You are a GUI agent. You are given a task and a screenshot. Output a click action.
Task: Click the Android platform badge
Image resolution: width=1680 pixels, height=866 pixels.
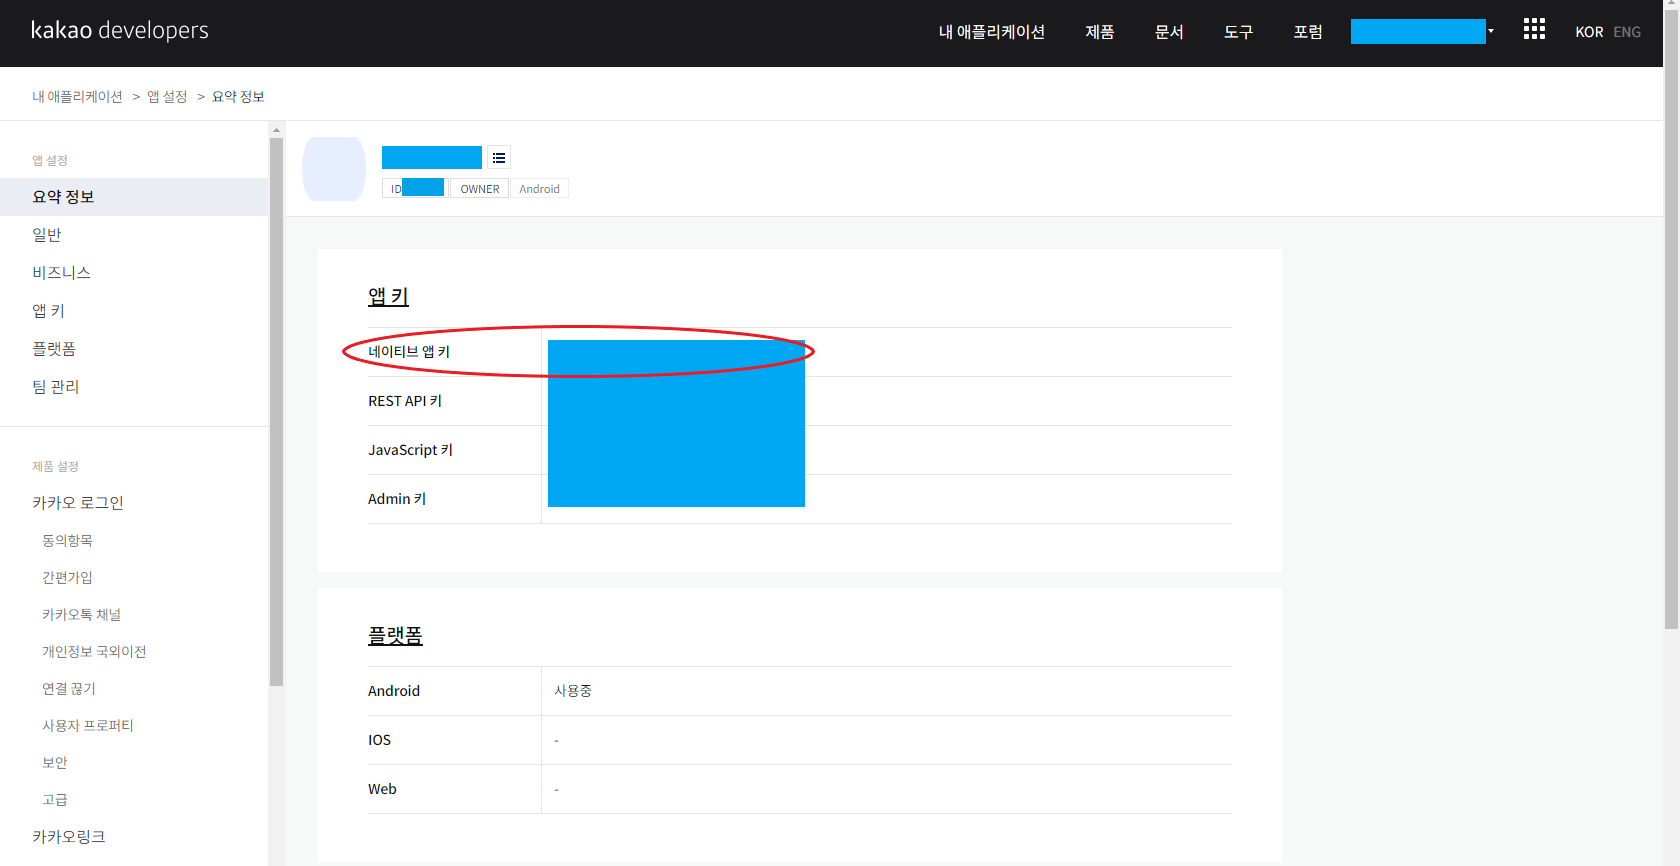[539, 189]
